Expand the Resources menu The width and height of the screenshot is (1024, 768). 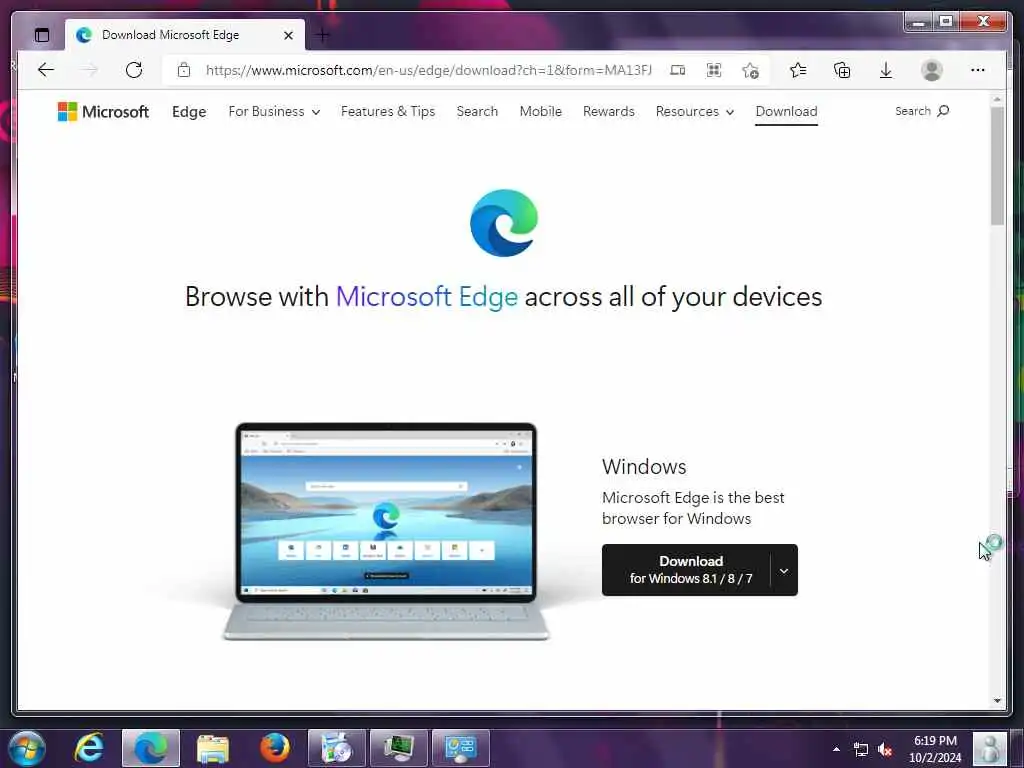(695, 112)
